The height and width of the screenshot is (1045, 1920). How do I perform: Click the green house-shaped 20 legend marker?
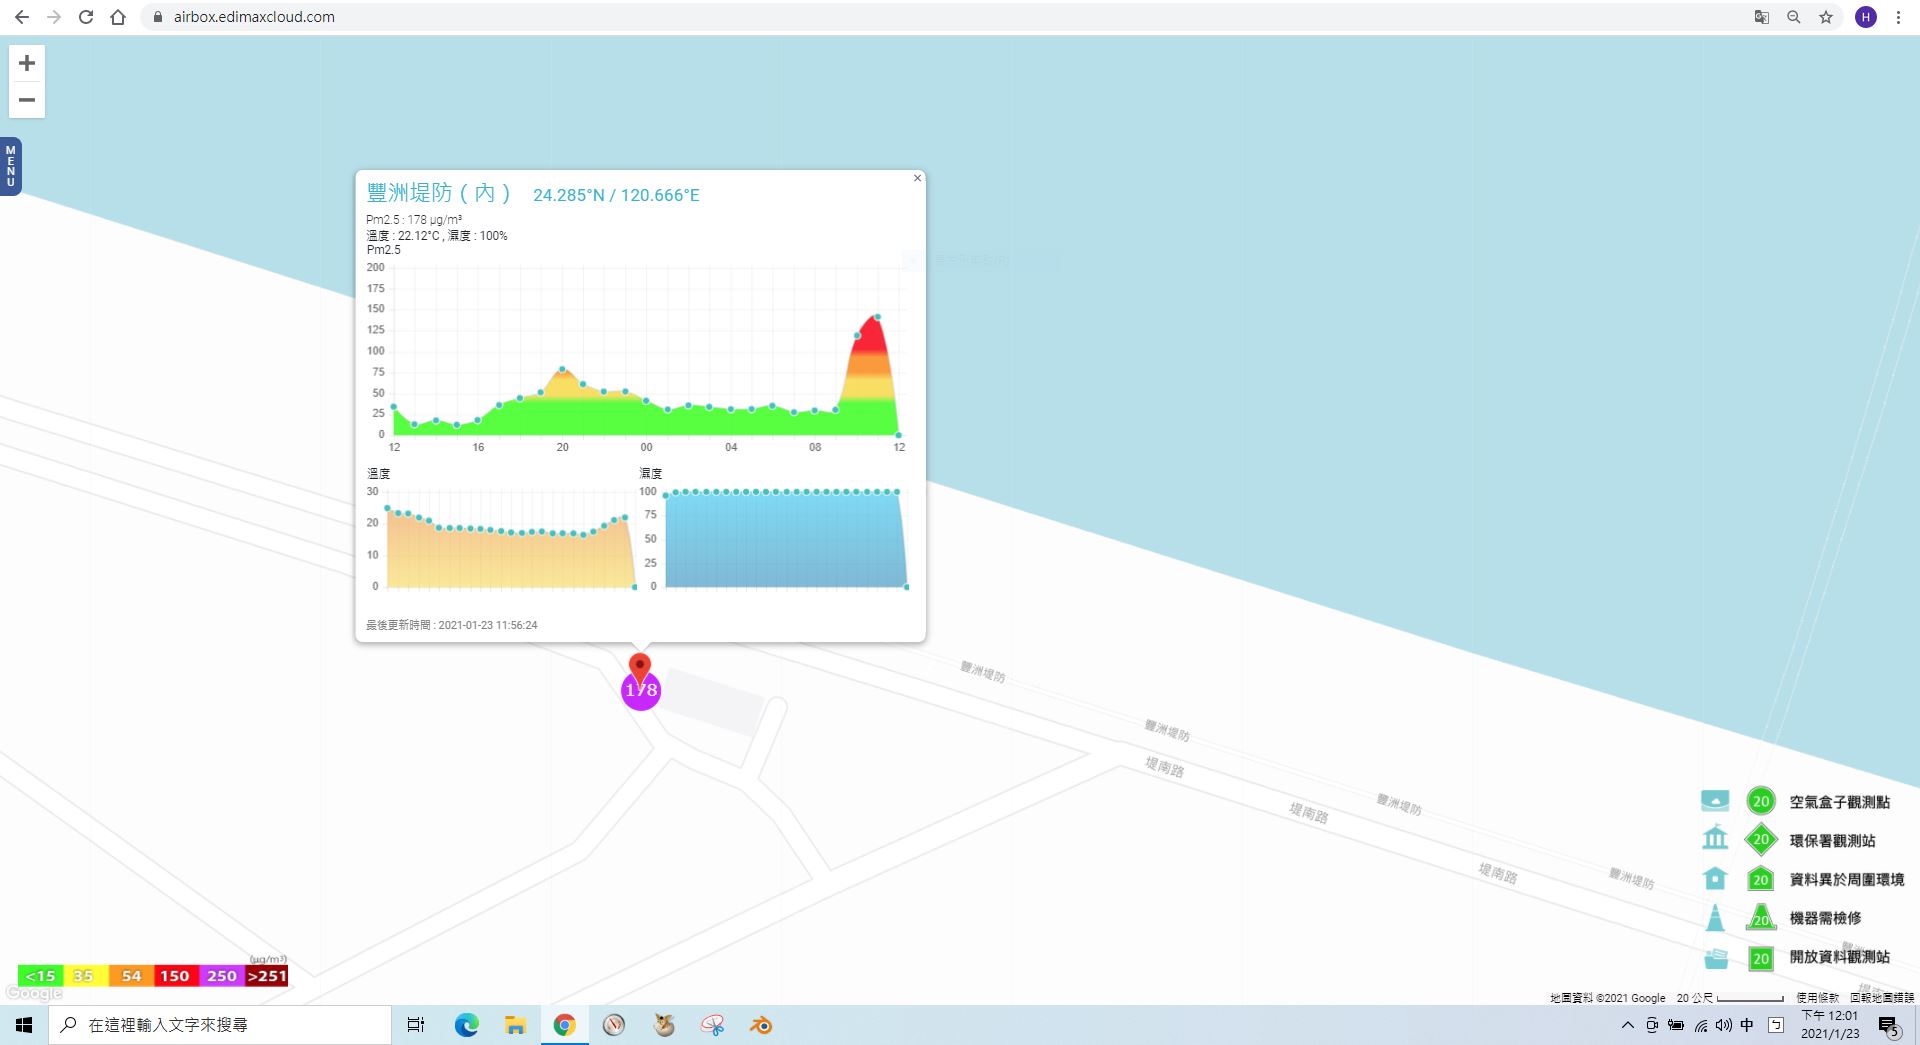pyautogui.click(x=1760, y=879)
